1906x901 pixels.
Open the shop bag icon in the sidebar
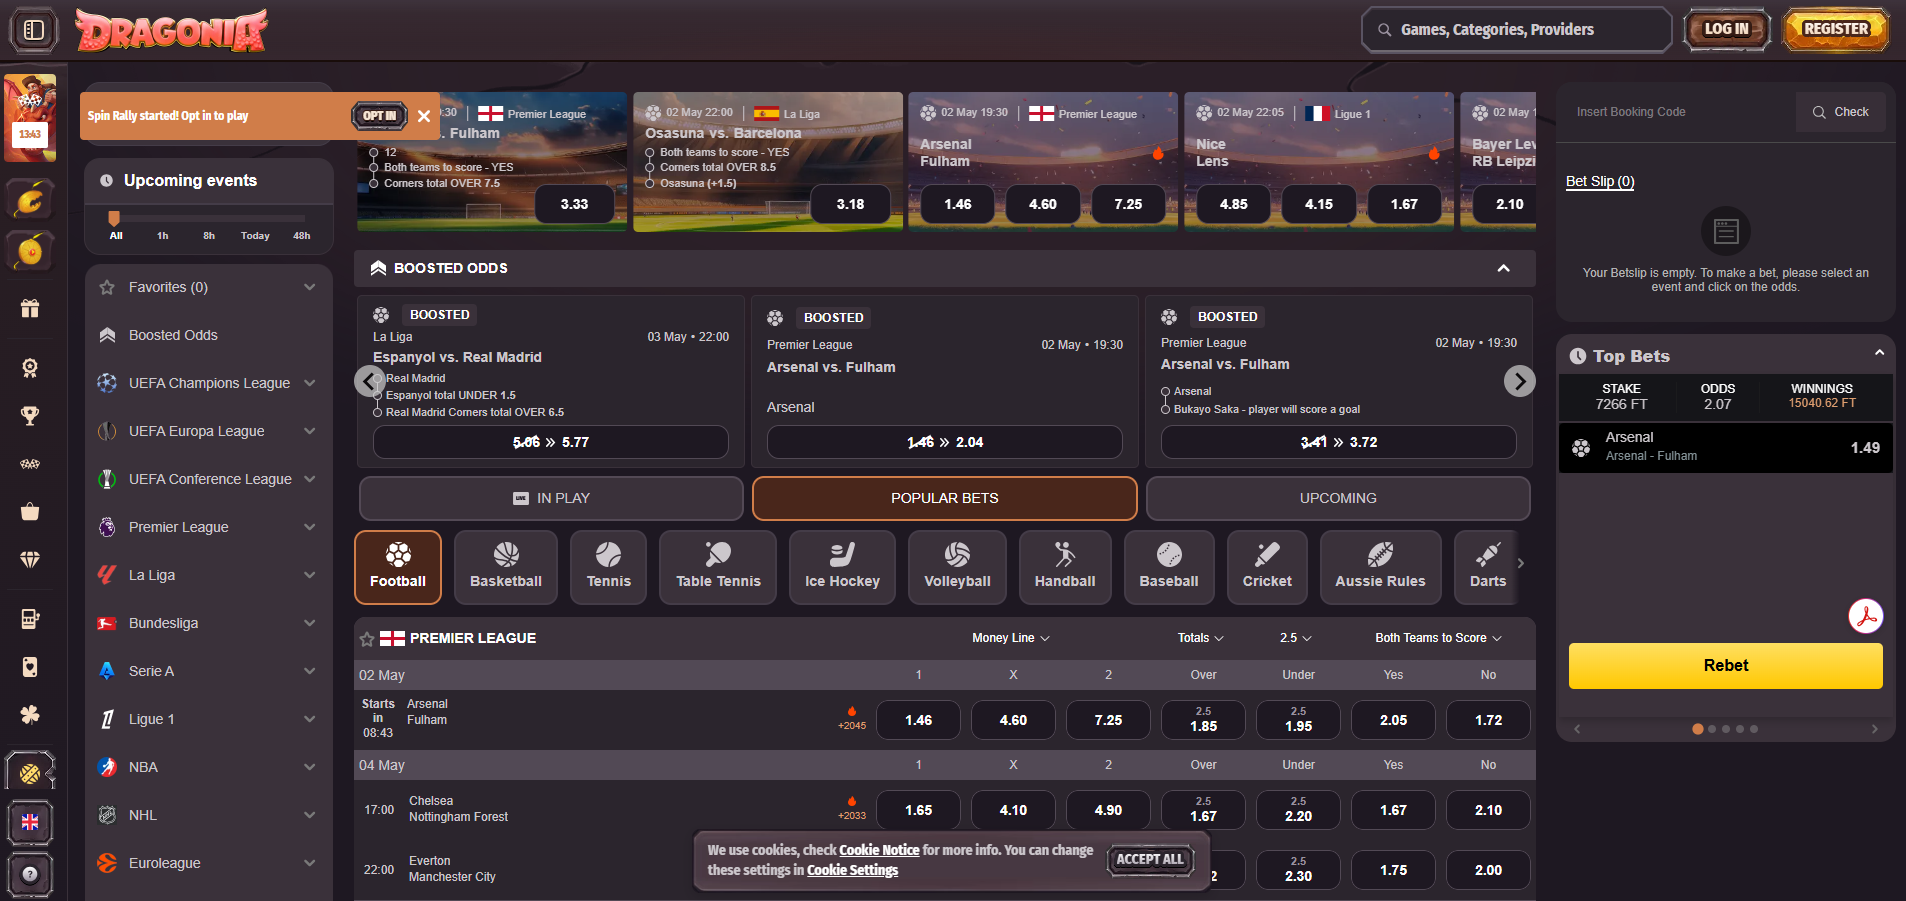coord(30,511)
